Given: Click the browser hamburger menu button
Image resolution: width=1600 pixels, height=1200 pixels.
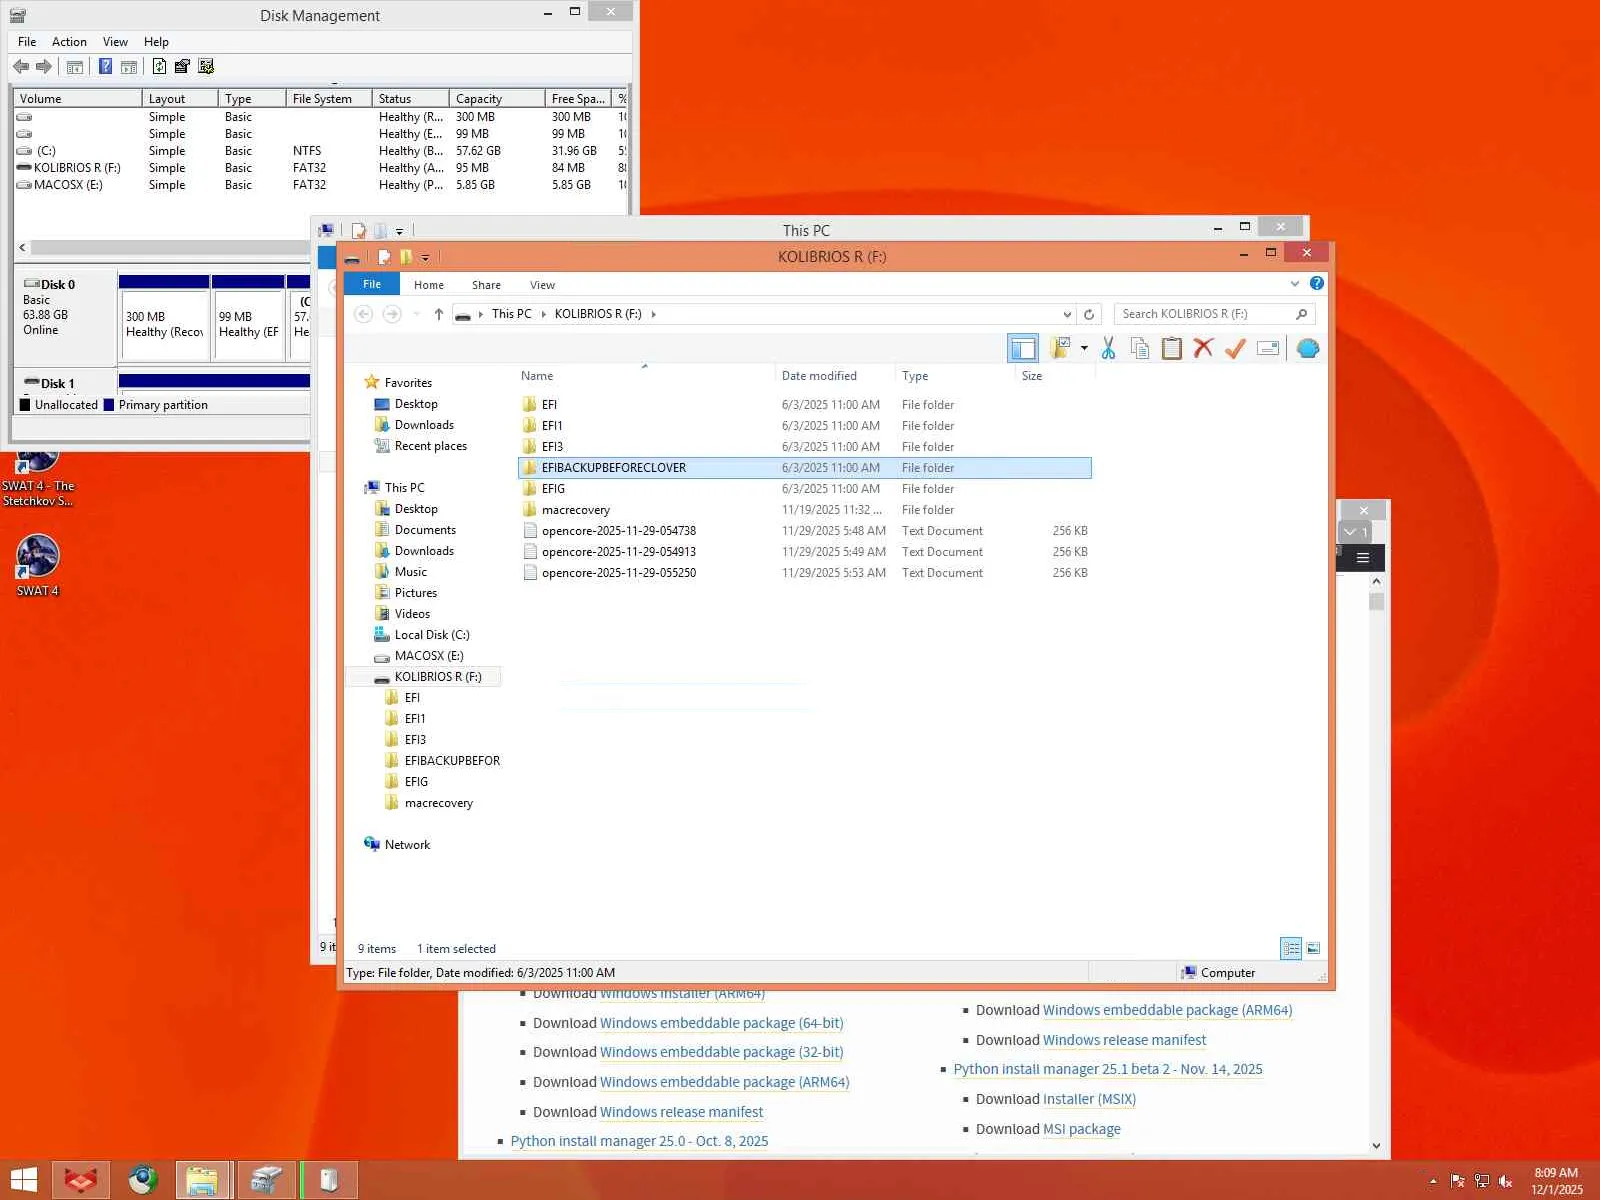Looking at the screenshot, I should click(x=1362, y=558).
